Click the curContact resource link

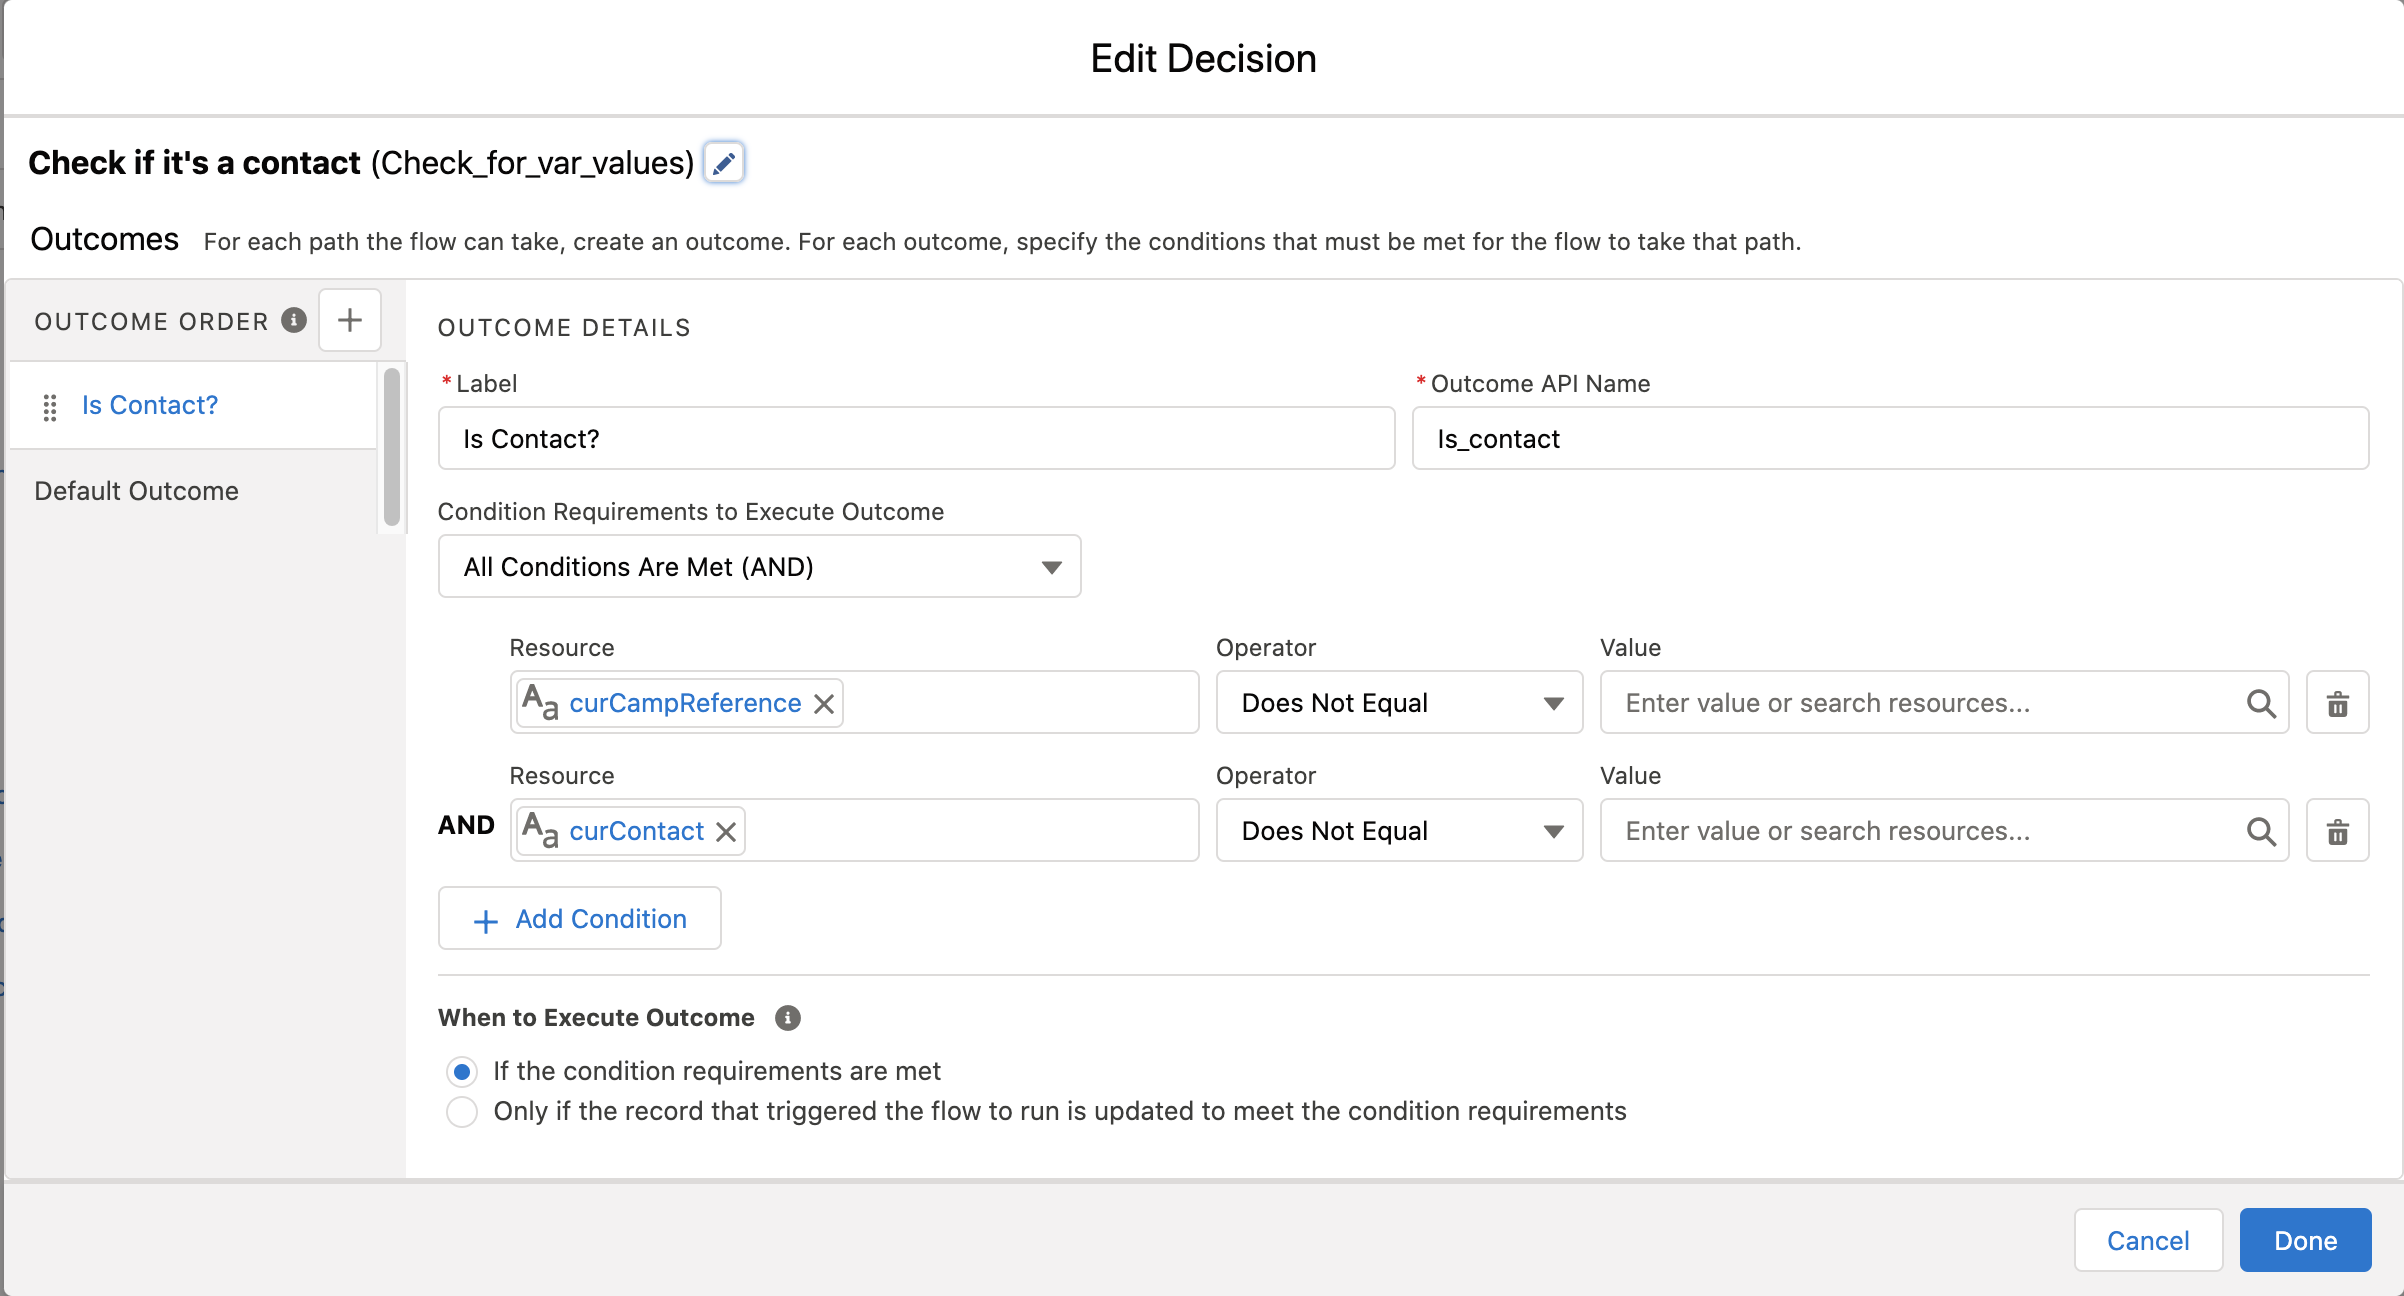coord(636,831)
